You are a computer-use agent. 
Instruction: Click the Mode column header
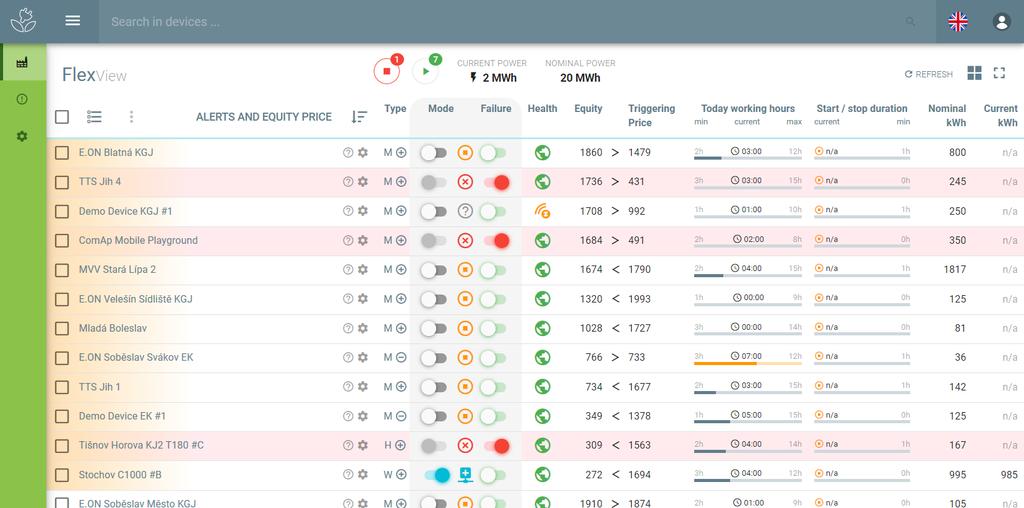click(441, 108)
